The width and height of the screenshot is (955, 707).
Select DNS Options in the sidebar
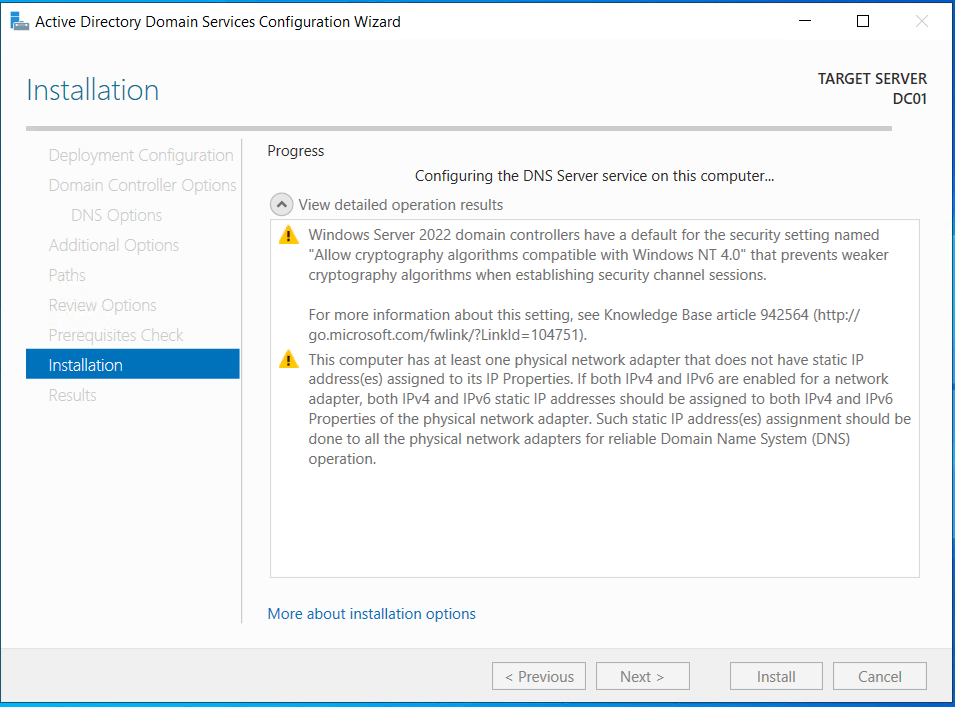[x=116, y=215]
